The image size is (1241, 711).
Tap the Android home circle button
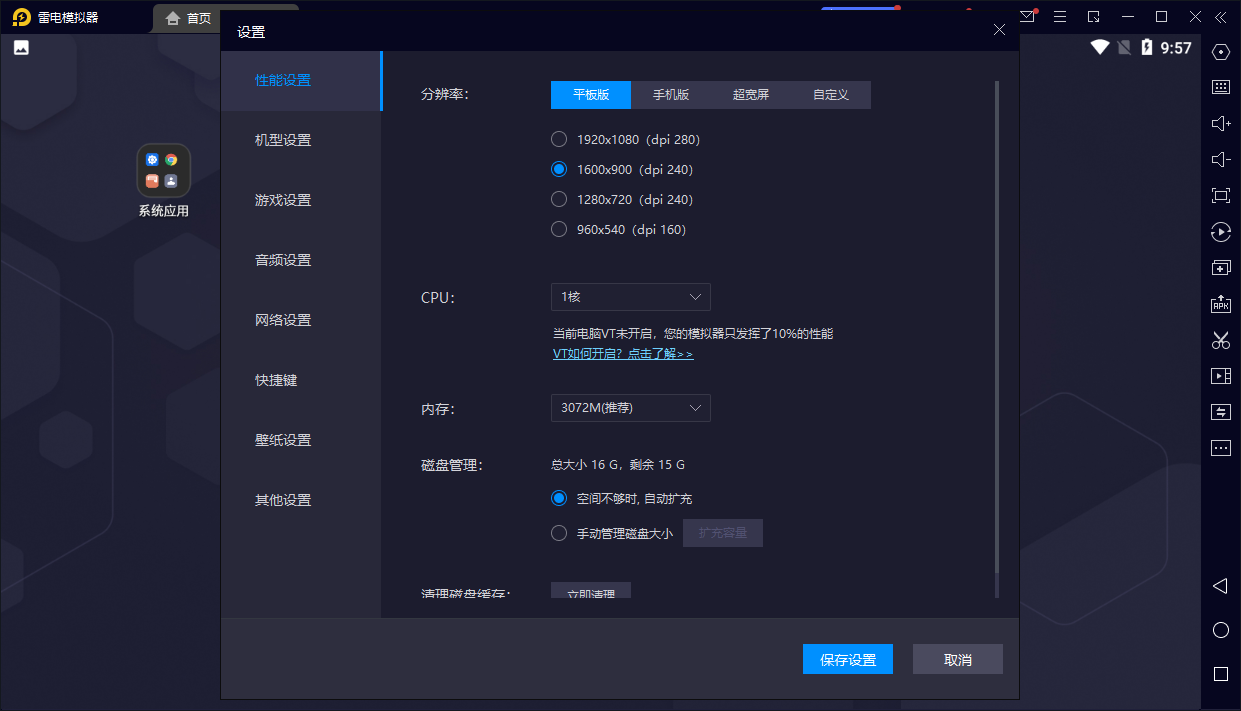coord(1220,630)
